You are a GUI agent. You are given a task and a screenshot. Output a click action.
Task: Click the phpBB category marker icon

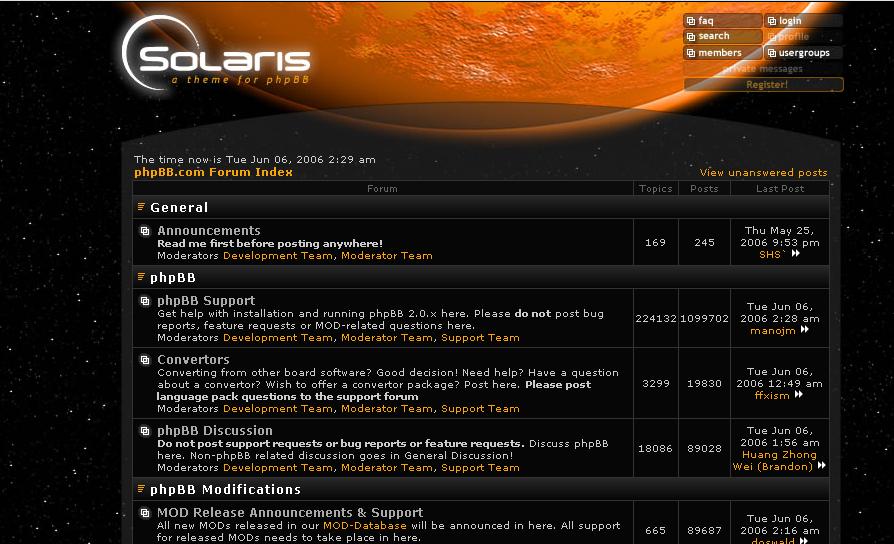point(141,277)
